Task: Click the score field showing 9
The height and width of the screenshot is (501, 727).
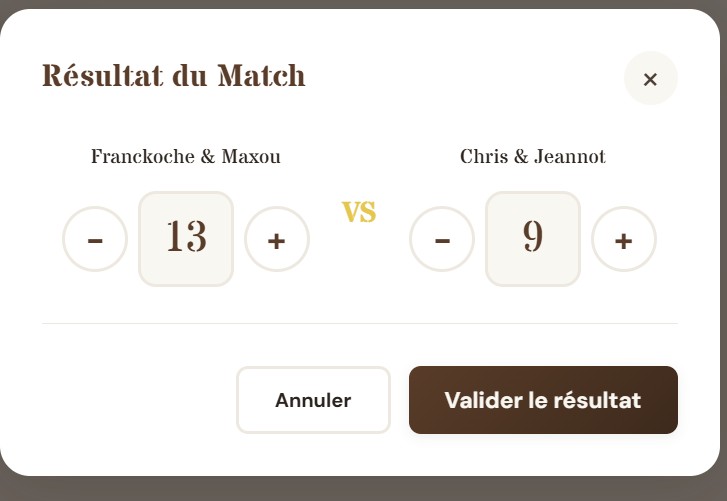Action: click(x=533, y=238)
